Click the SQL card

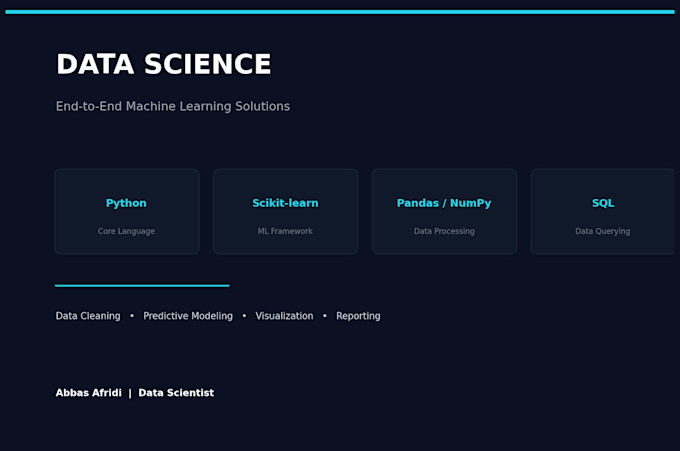click(603, 211)
